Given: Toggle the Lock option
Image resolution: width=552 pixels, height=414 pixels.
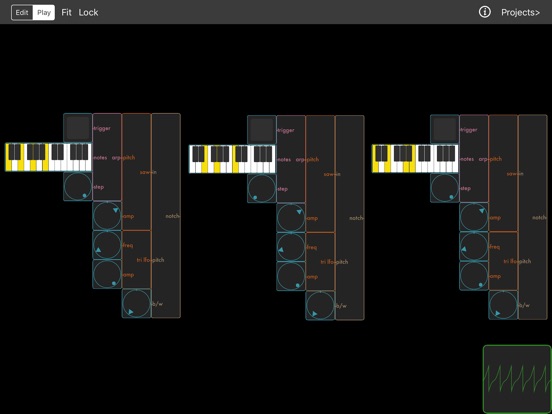Looking at the screenshot, I should tap(88, 13).
